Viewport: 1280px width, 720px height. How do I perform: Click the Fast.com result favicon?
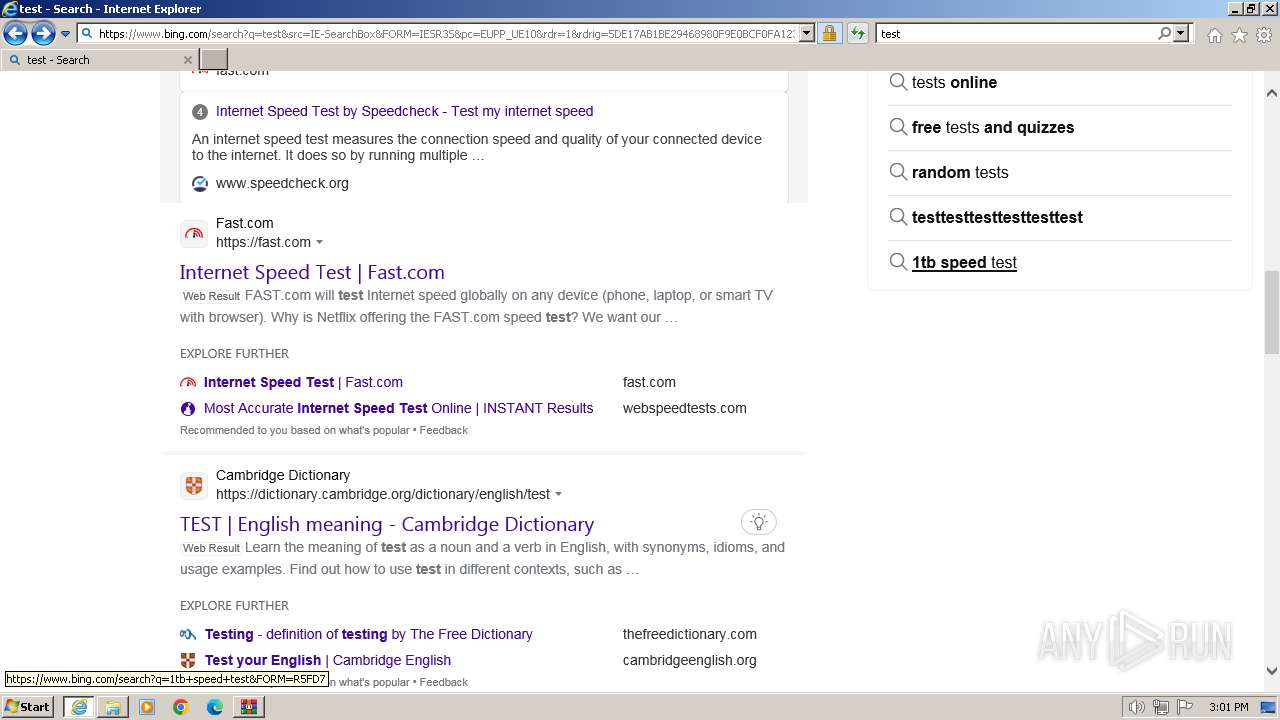(194, 233)
